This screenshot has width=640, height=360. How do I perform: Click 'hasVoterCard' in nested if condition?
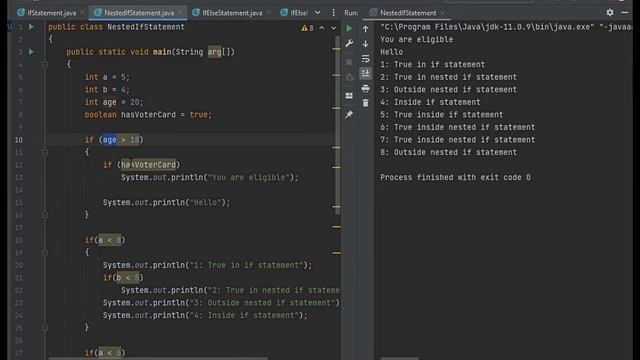click(x=149, y=165)
